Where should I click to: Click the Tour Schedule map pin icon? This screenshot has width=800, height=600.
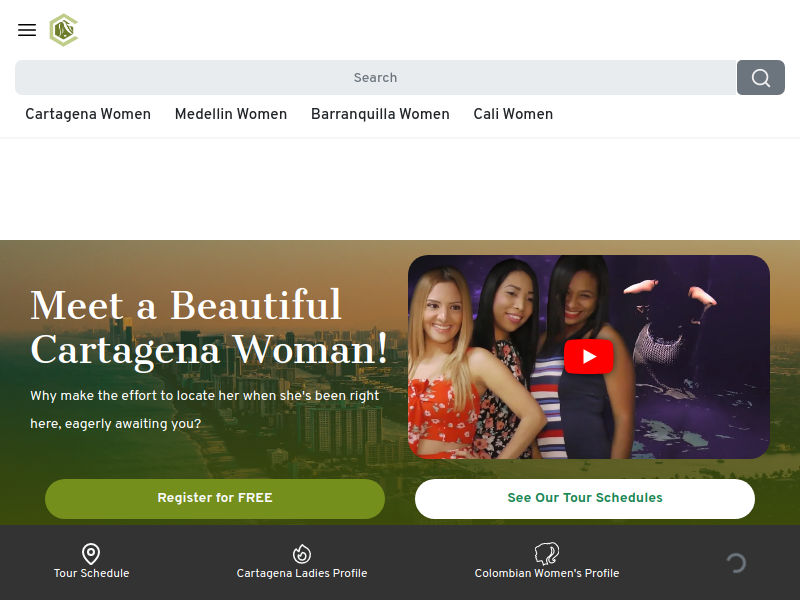(x=91, y=554)
